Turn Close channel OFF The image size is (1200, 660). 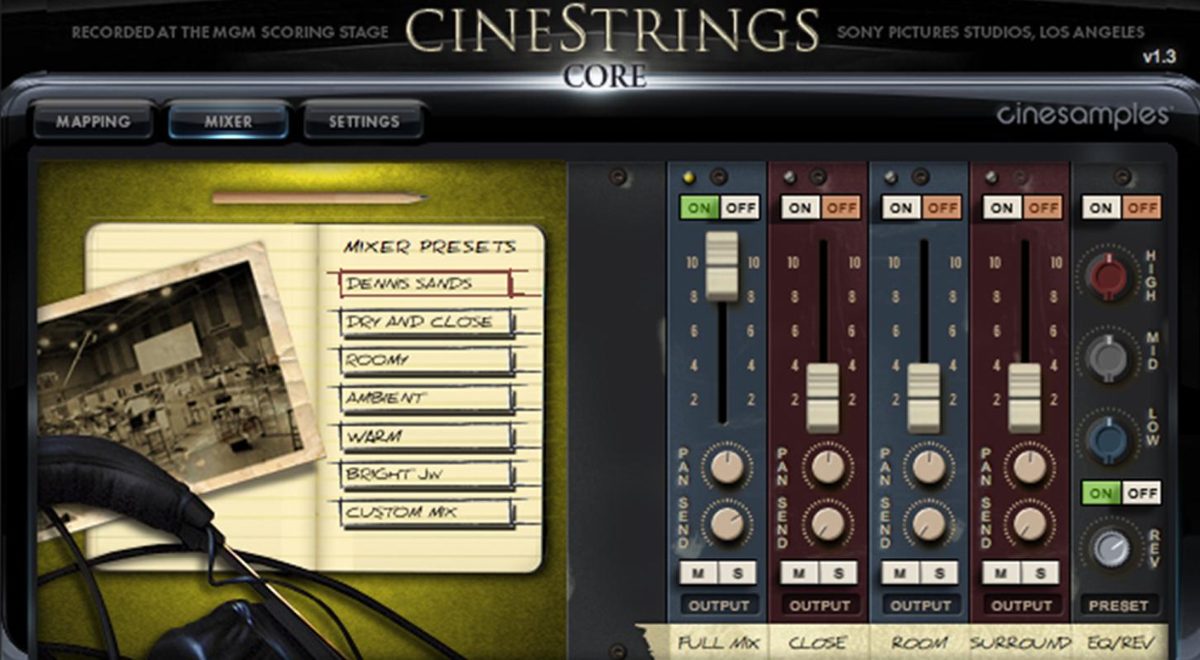pyautogui.click(x=841, y=208)
